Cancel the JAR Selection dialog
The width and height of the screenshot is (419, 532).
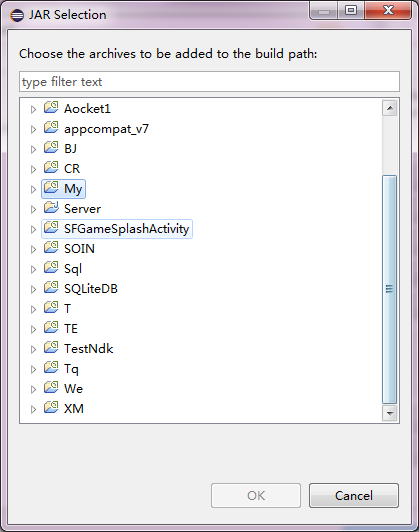[x=354, y=496]
